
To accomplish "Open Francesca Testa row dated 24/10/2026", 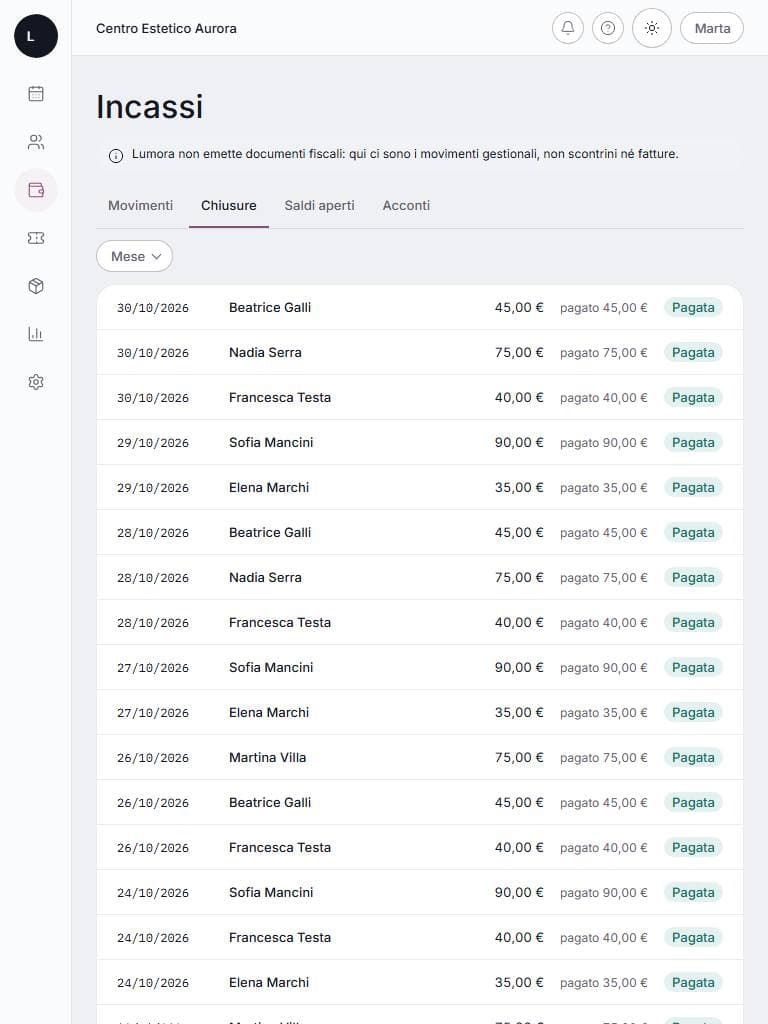I will [x=420, y=938].
